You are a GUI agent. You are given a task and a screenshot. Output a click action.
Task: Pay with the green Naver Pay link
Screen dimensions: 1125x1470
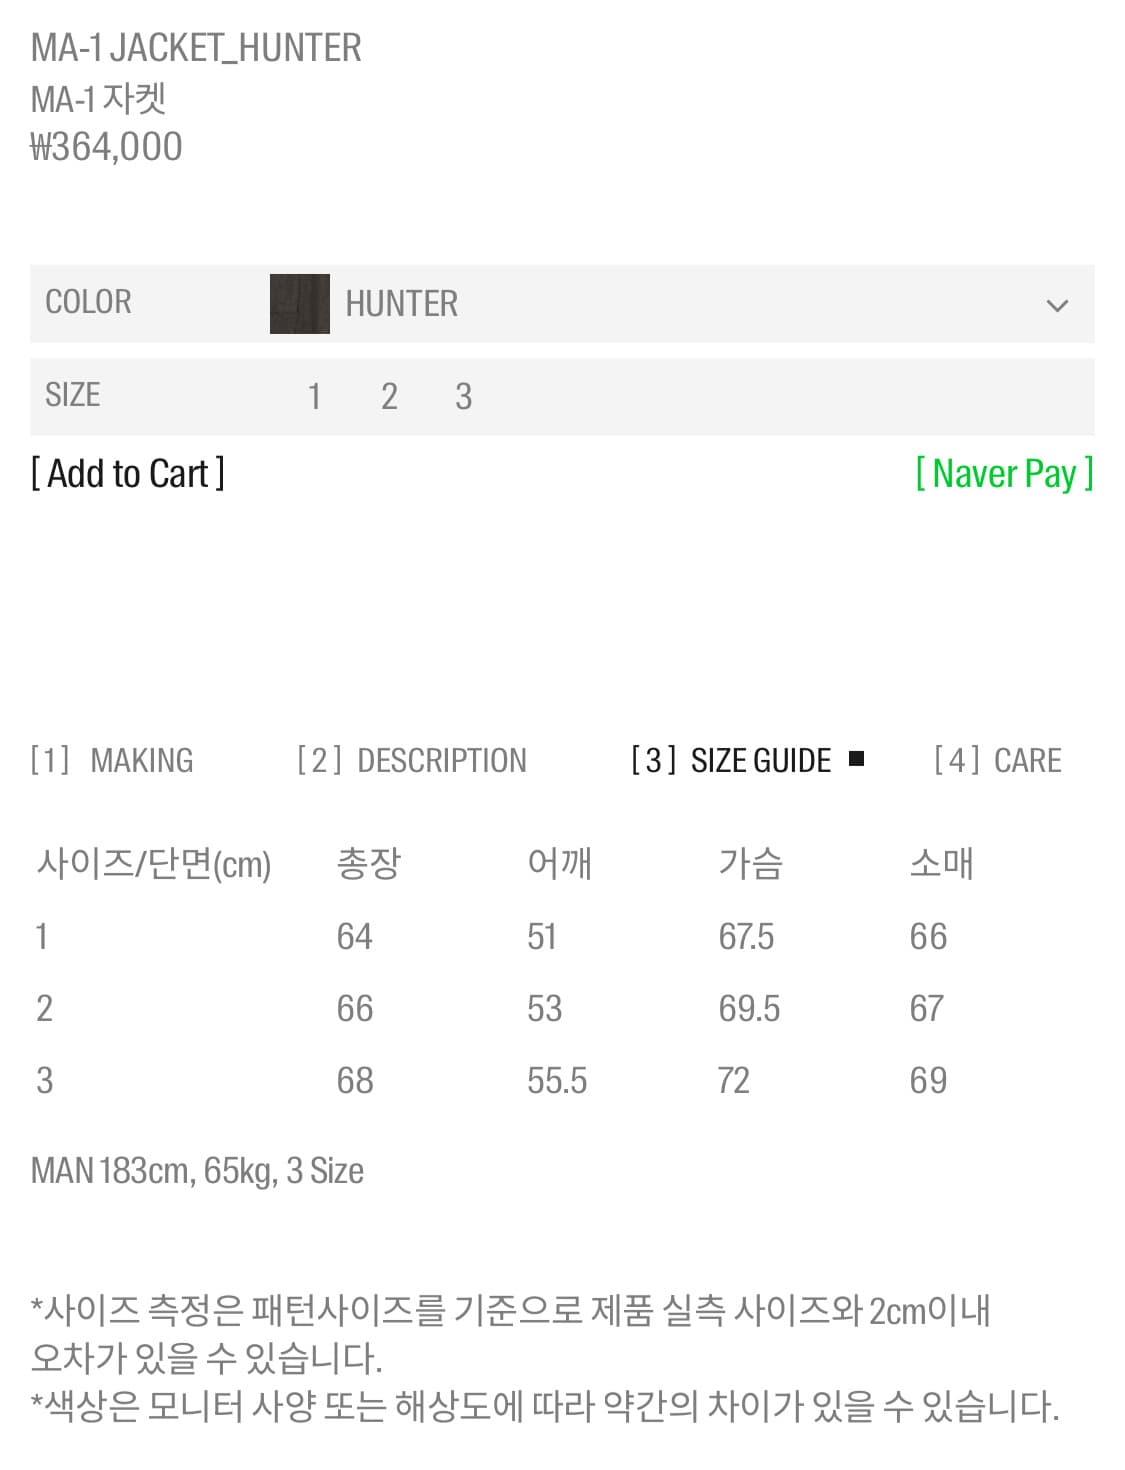tap(1004, 474)
